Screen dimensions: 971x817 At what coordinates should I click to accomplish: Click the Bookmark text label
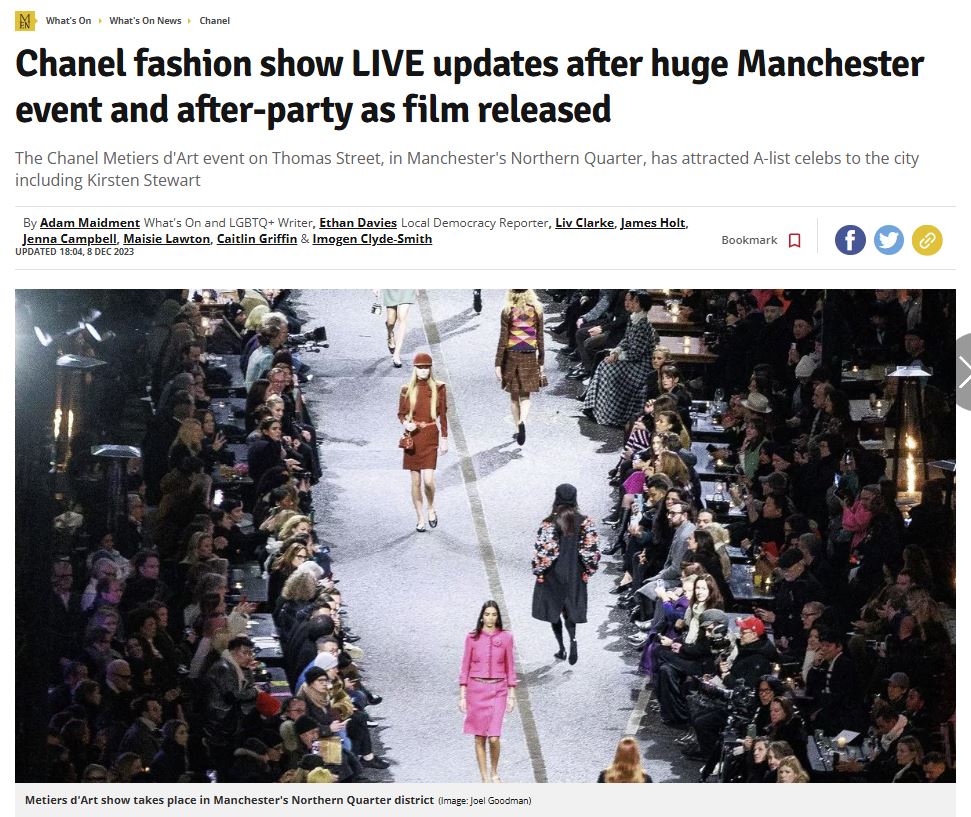(x=749, y=240)
